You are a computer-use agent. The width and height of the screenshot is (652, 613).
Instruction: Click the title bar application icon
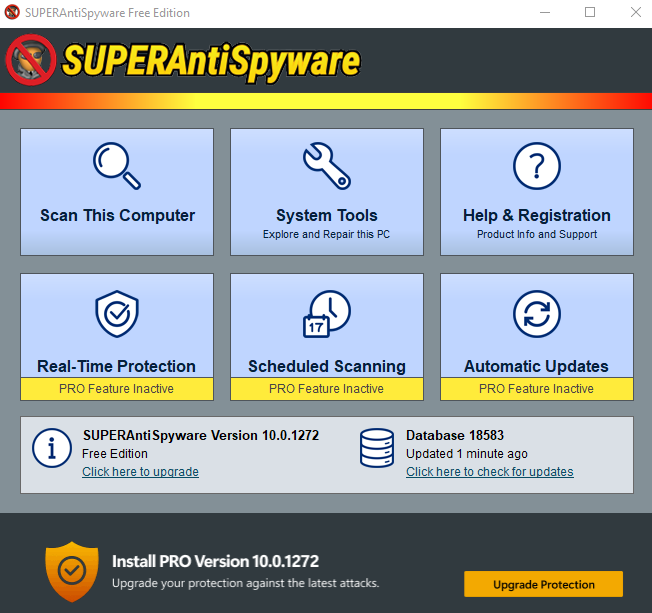tap(12, 12)
